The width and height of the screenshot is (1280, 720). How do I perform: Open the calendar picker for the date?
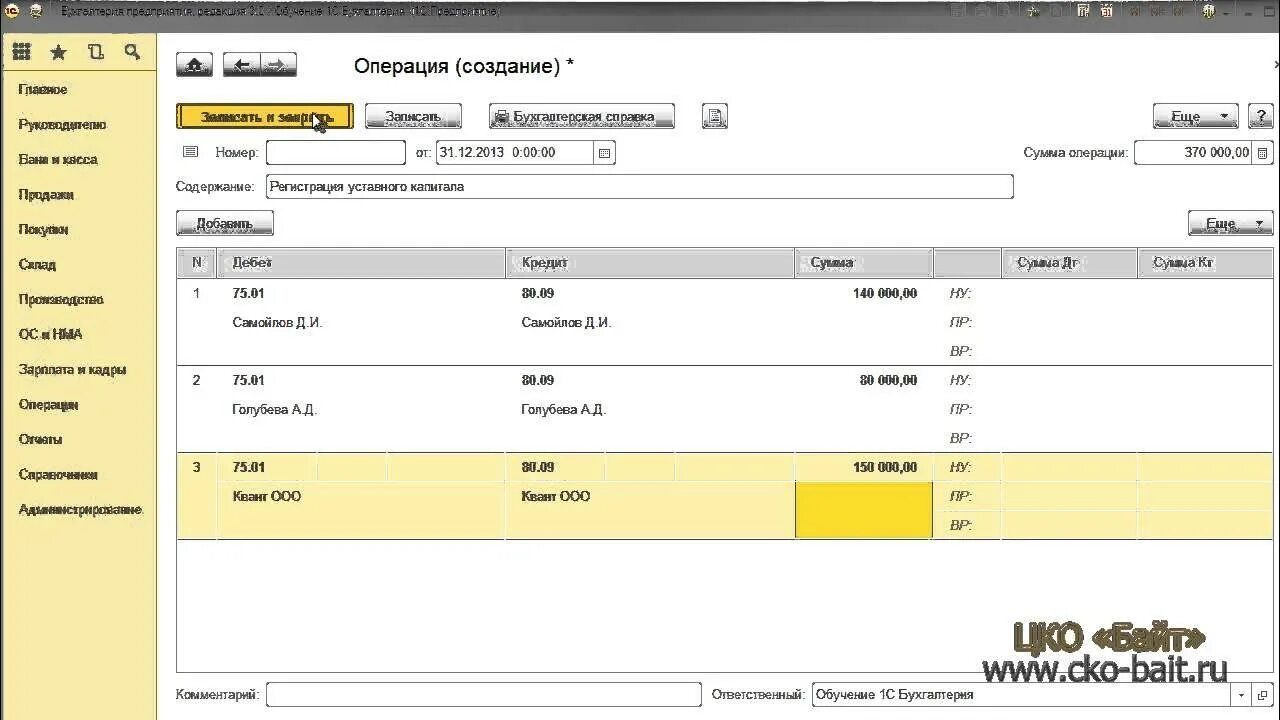604,153
